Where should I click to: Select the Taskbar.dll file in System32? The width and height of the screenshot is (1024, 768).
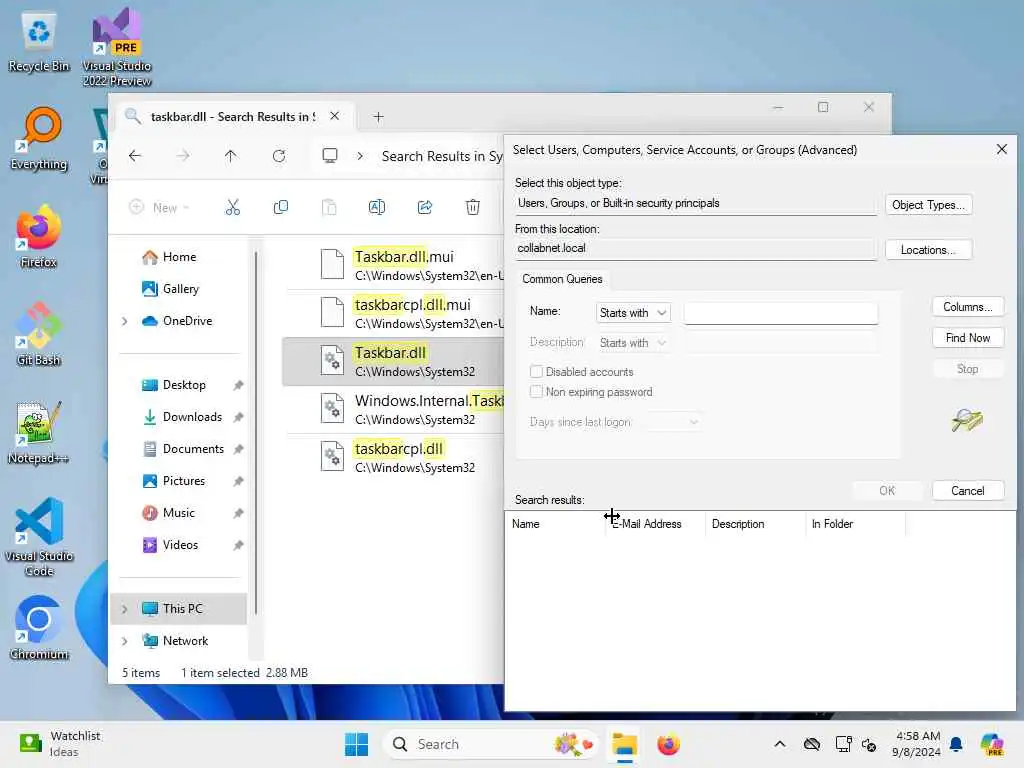tap(393, 361)
